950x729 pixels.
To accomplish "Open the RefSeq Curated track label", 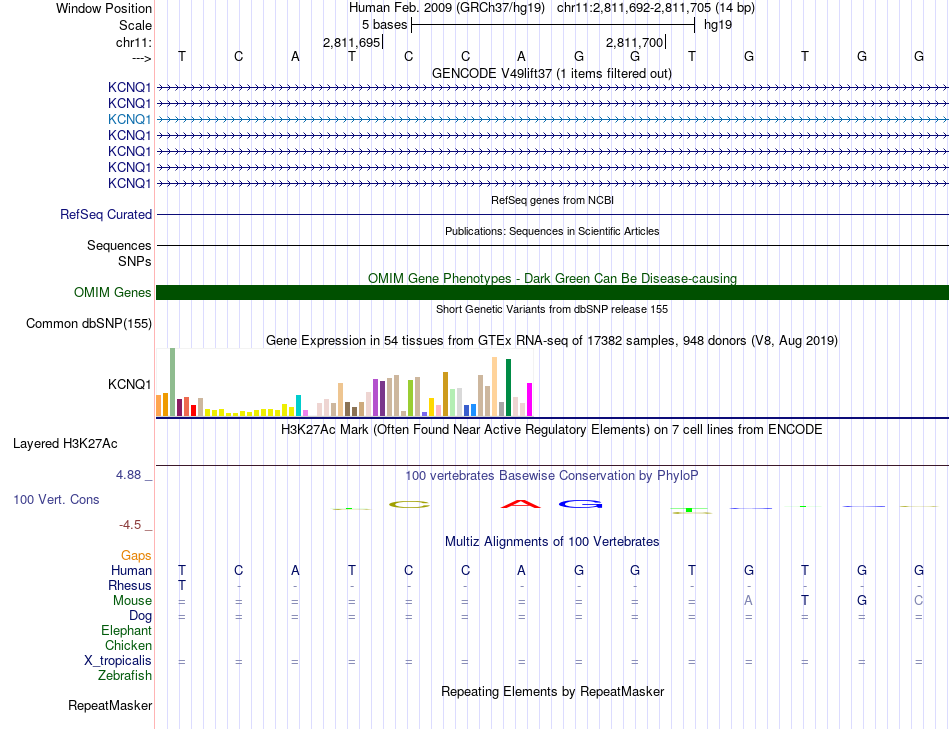I will (106, 215).
